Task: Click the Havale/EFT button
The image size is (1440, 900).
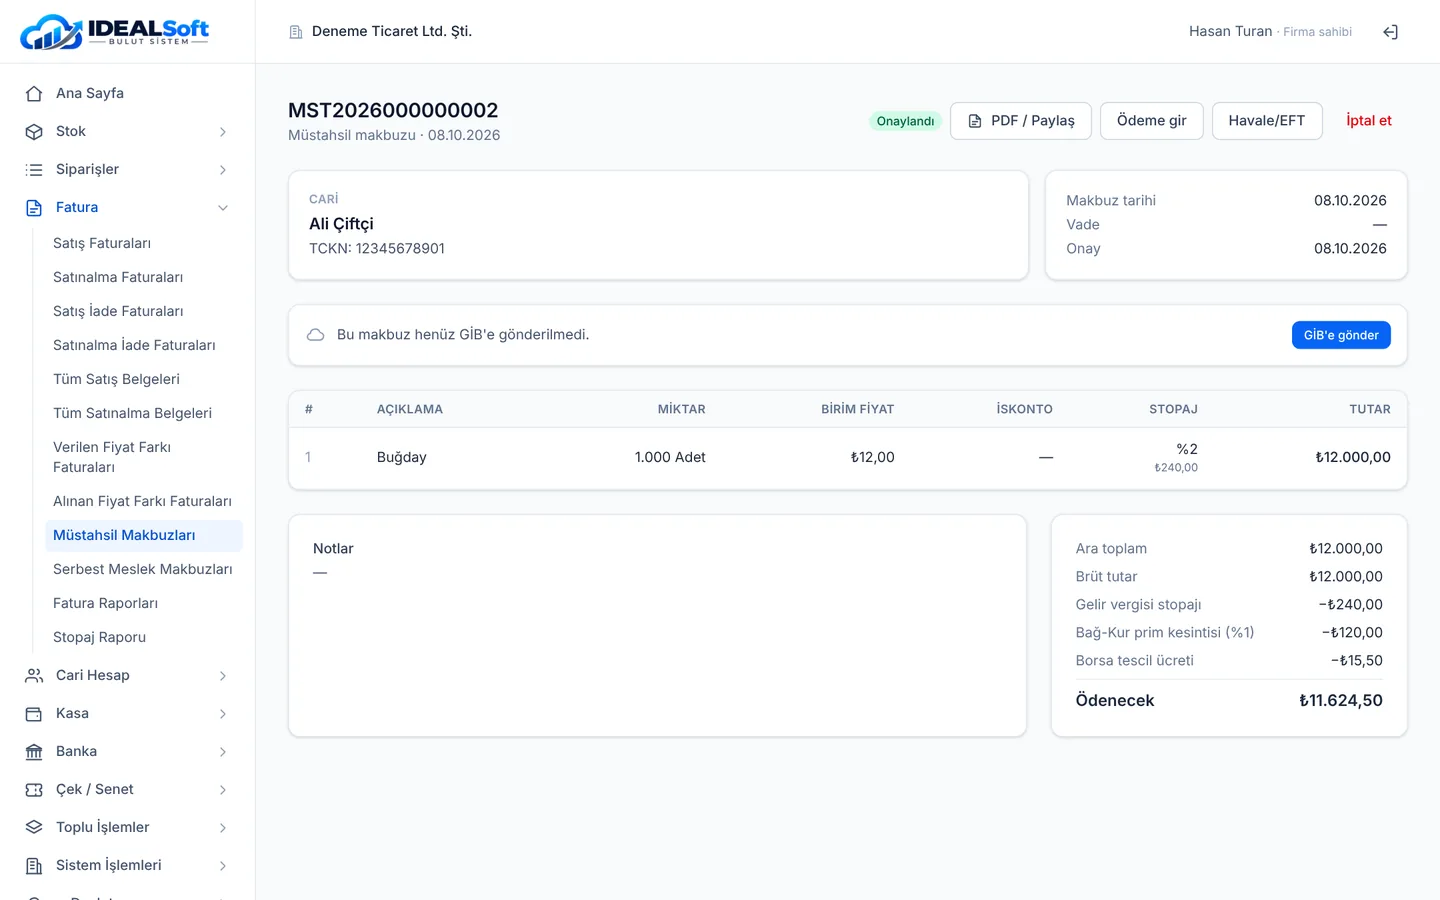Action: (x=1267, y=121)
